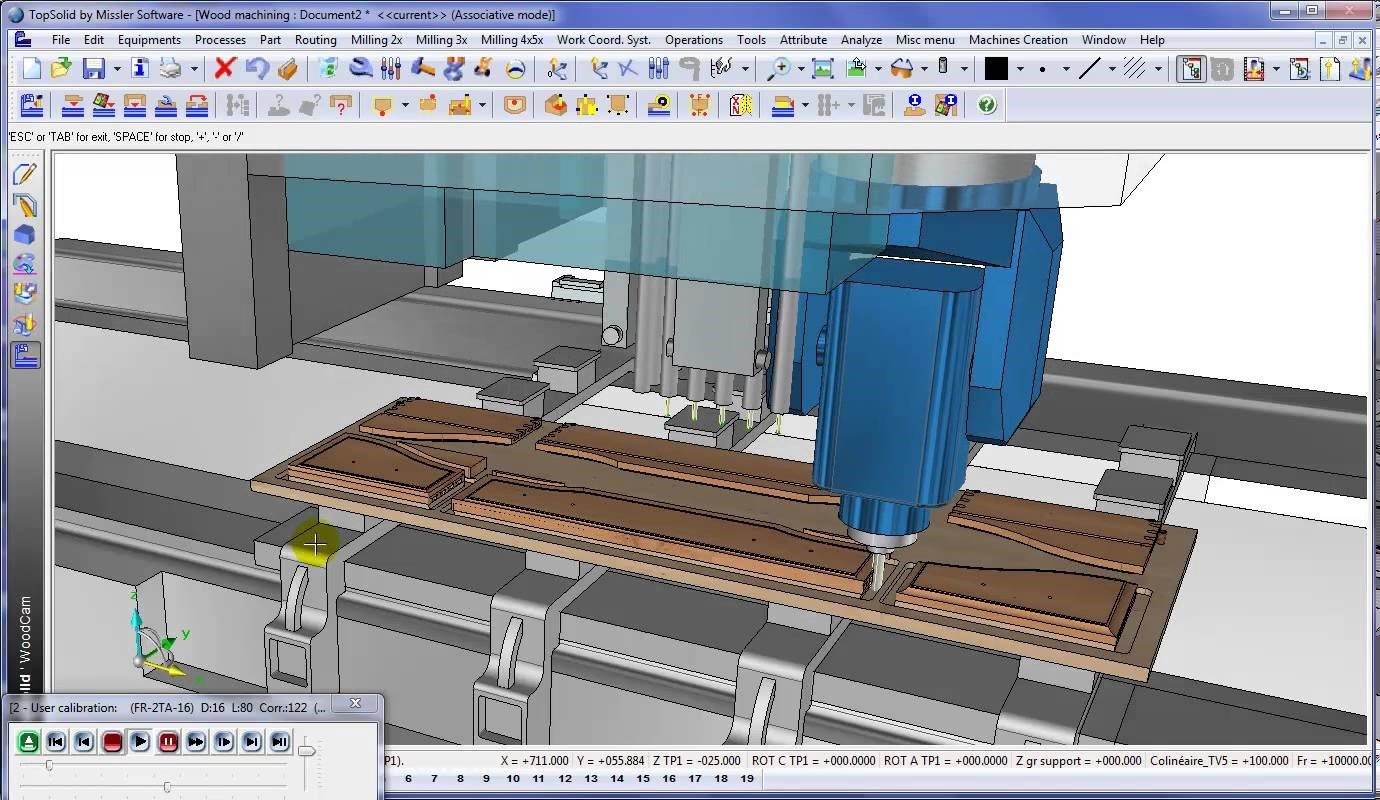This screenshot has height=800, width=1380.
Task: Save the document with the floppy disk icon
Action: click(x=93, y=69)
